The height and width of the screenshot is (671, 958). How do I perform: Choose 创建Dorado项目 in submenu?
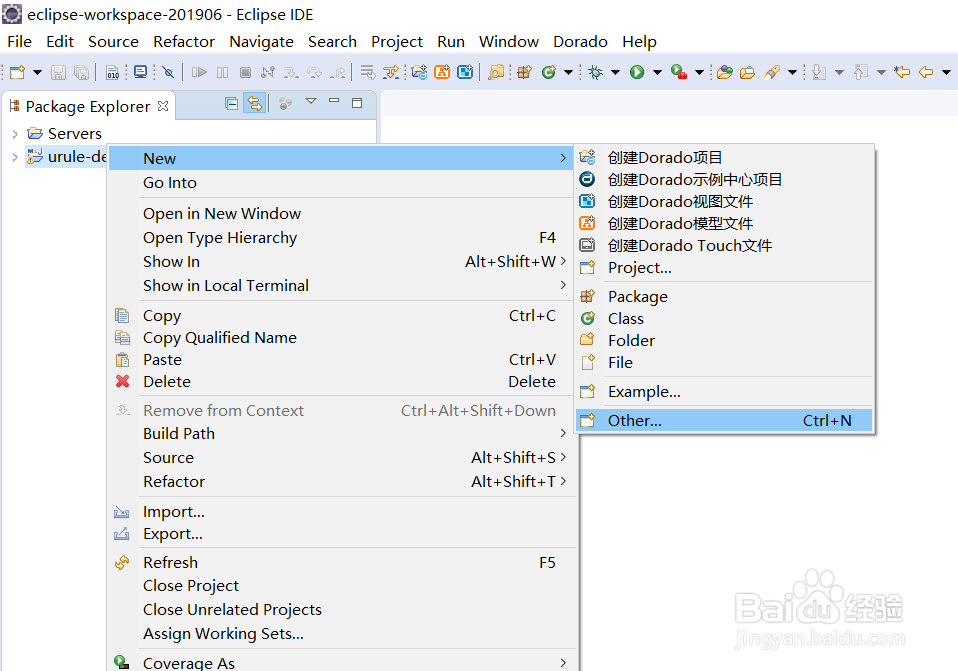(x=724, y=158)
